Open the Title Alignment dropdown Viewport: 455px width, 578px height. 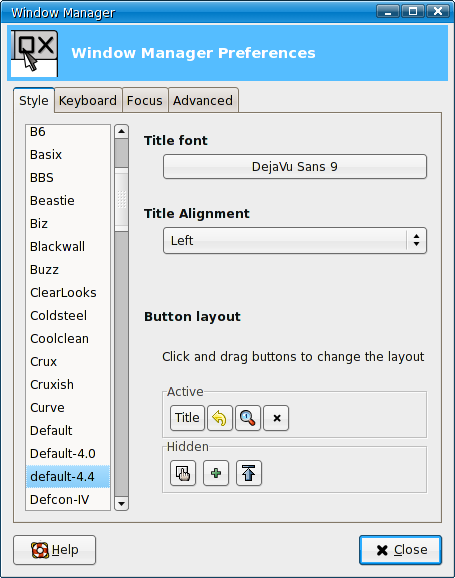[295, 240]
